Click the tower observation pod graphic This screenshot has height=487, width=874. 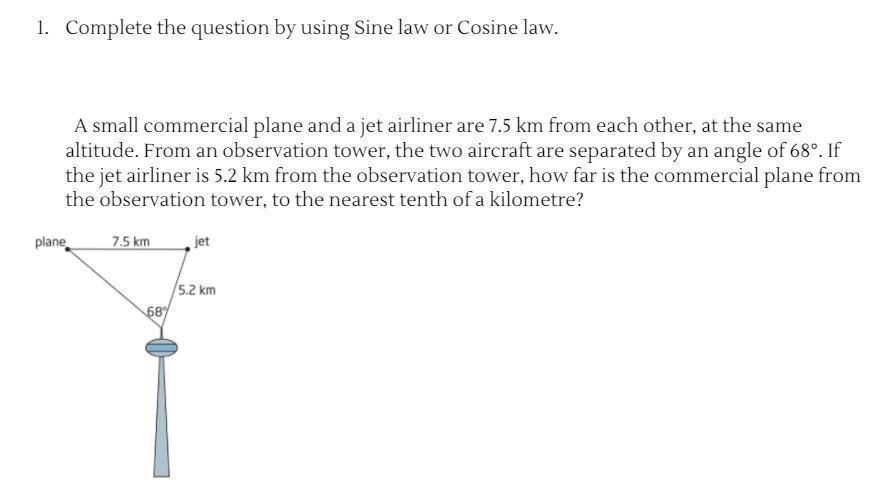point(162,348)
